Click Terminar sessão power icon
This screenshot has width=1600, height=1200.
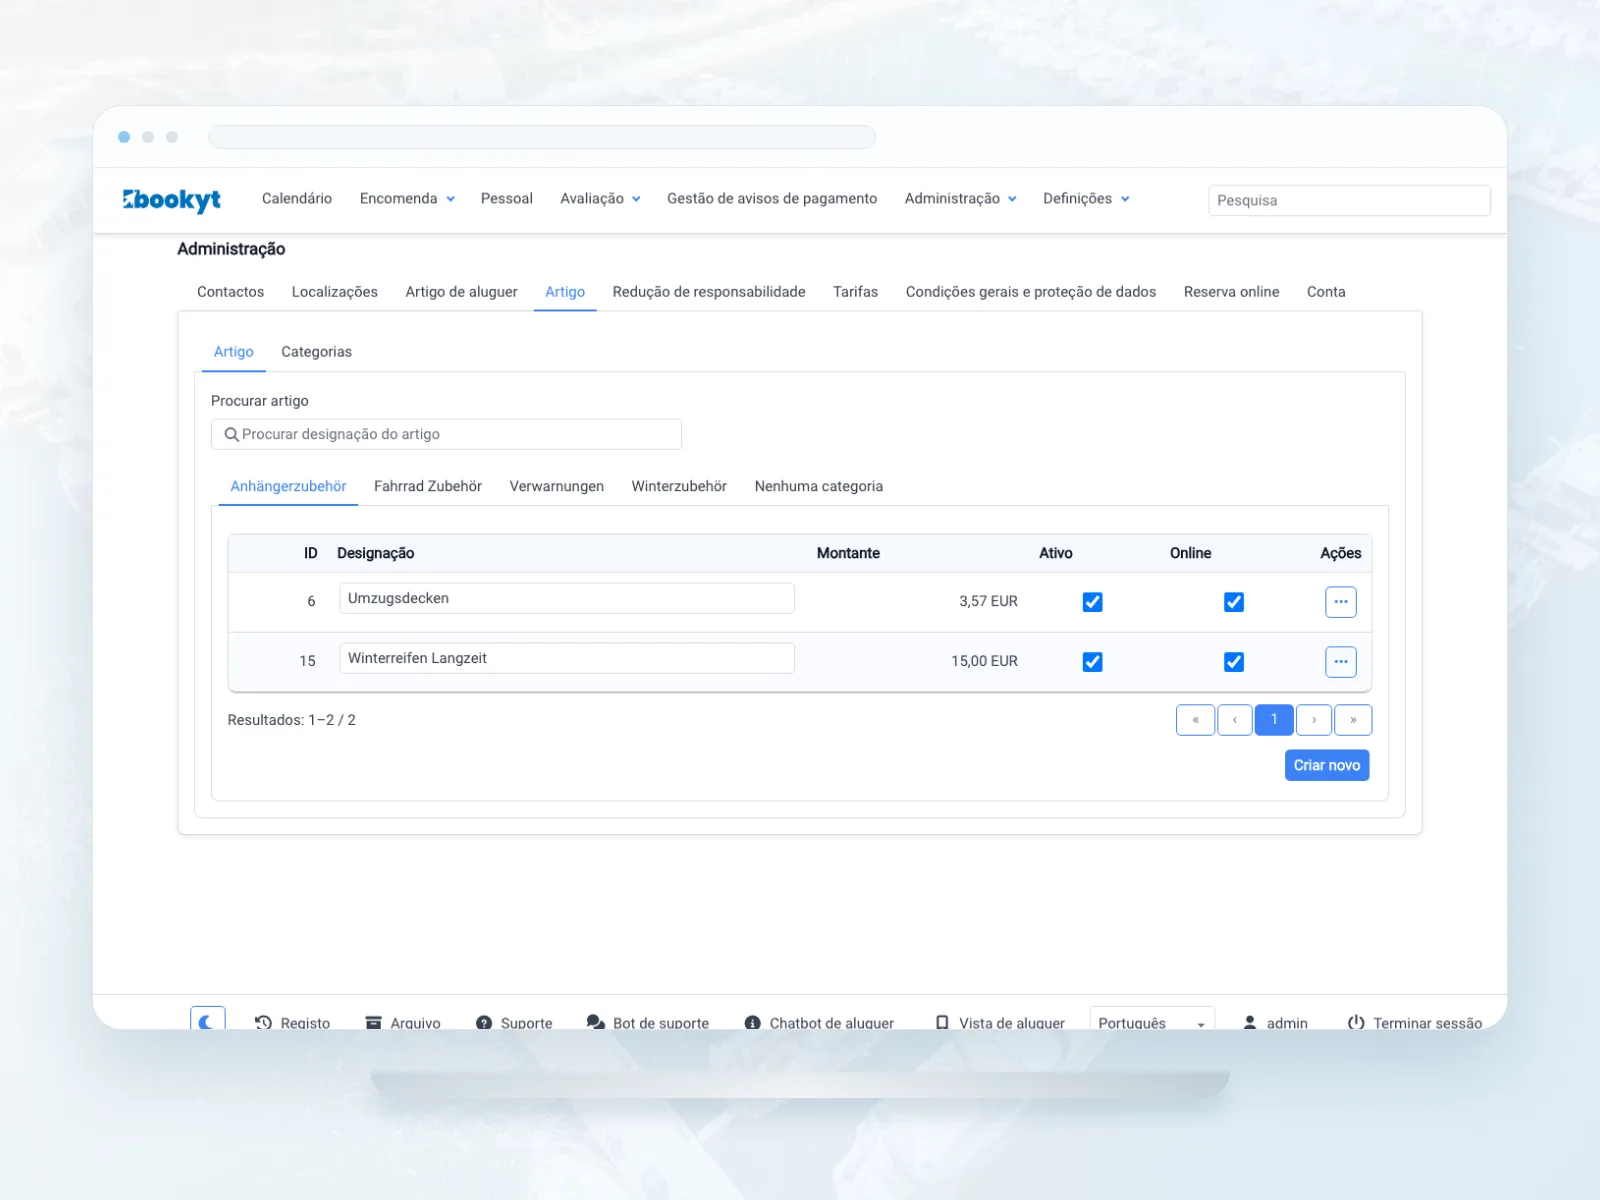point(1356,1022)
